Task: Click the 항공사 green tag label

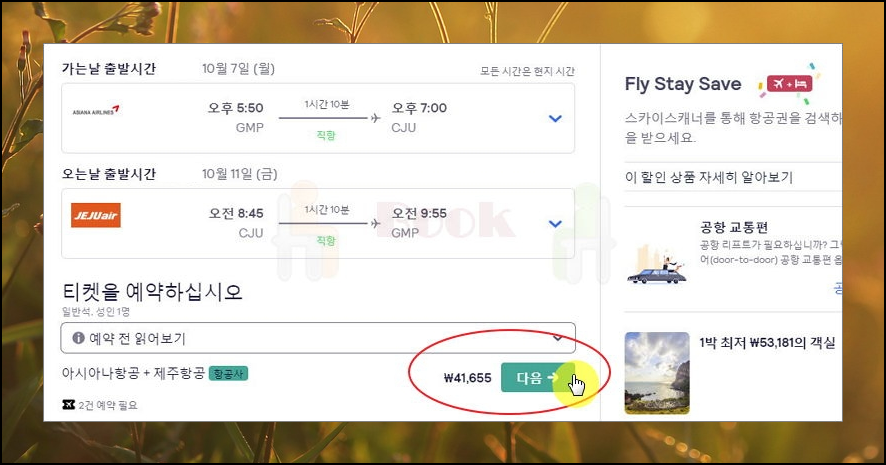Action: coord(228,373)
